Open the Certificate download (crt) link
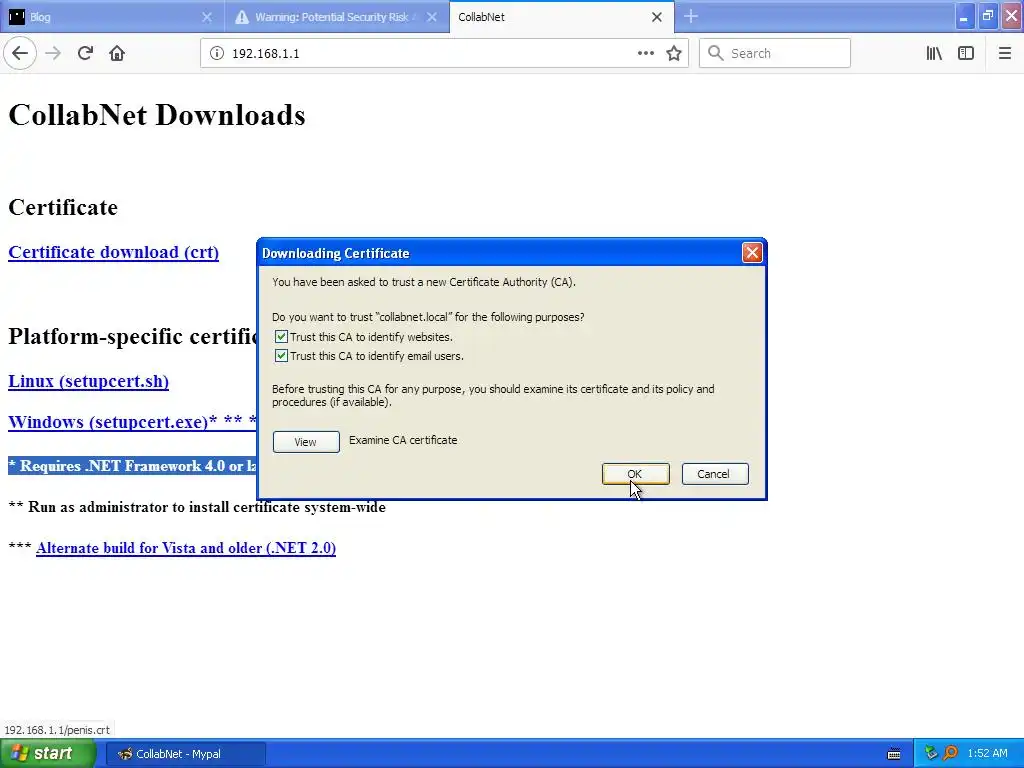The height and width of the screenshot is (768, 1024). tap(114, 252)
